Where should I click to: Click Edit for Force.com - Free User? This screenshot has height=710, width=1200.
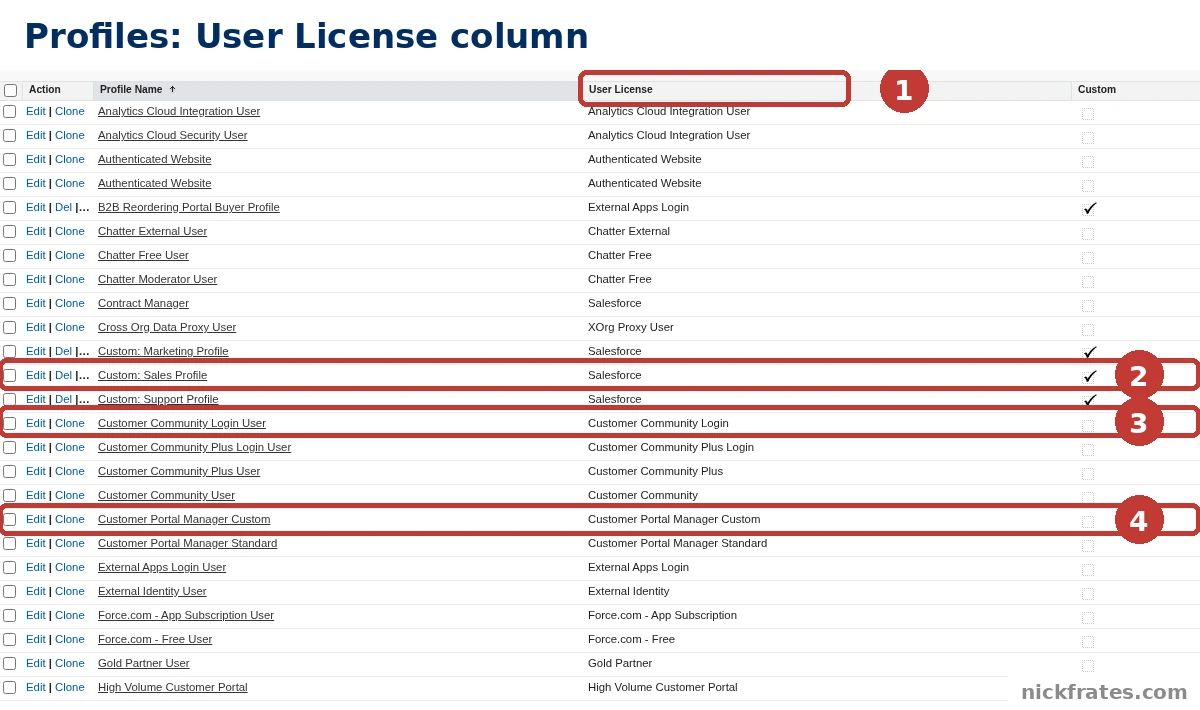pos(36,639)
